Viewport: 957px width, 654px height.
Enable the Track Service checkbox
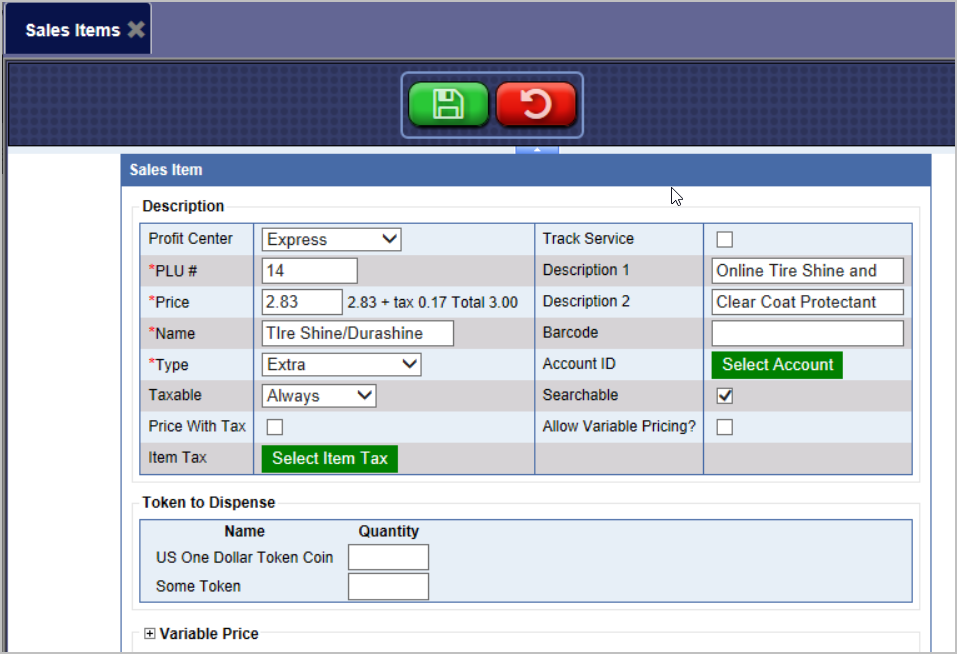click(725, 239)
